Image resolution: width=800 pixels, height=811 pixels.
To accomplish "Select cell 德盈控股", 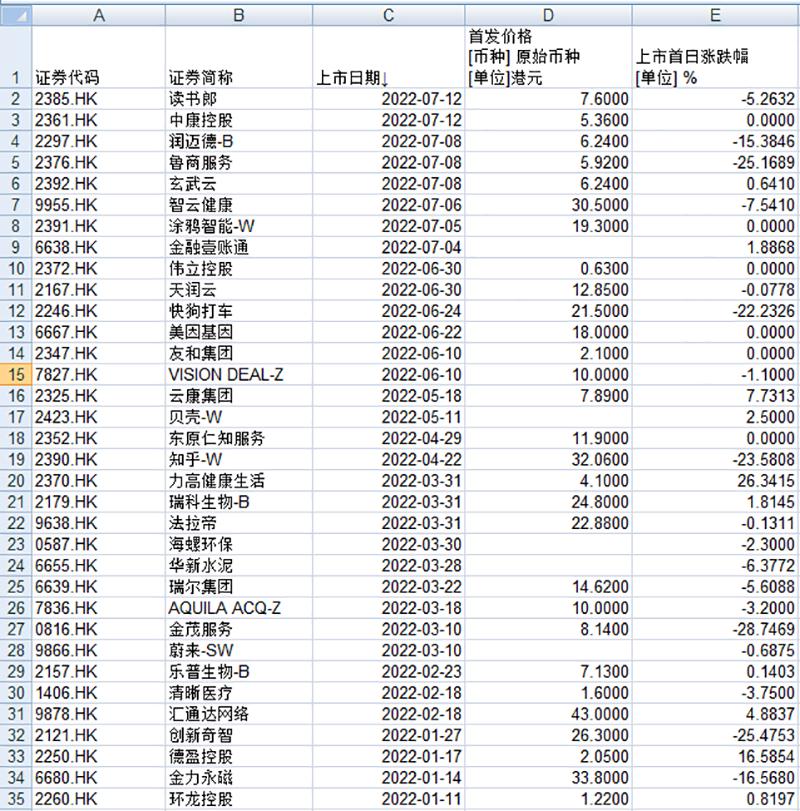I will point(239,756).
